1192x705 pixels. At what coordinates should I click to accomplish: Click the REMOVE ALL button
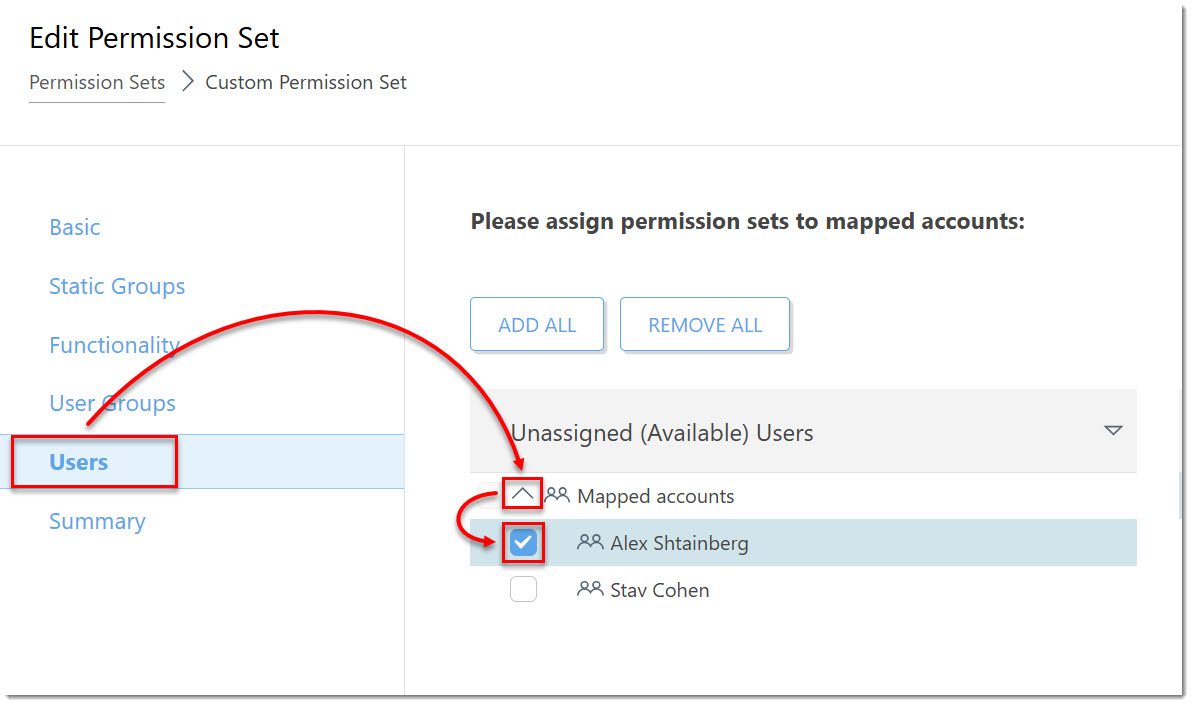pyautogui.click(x=705, y=325)
